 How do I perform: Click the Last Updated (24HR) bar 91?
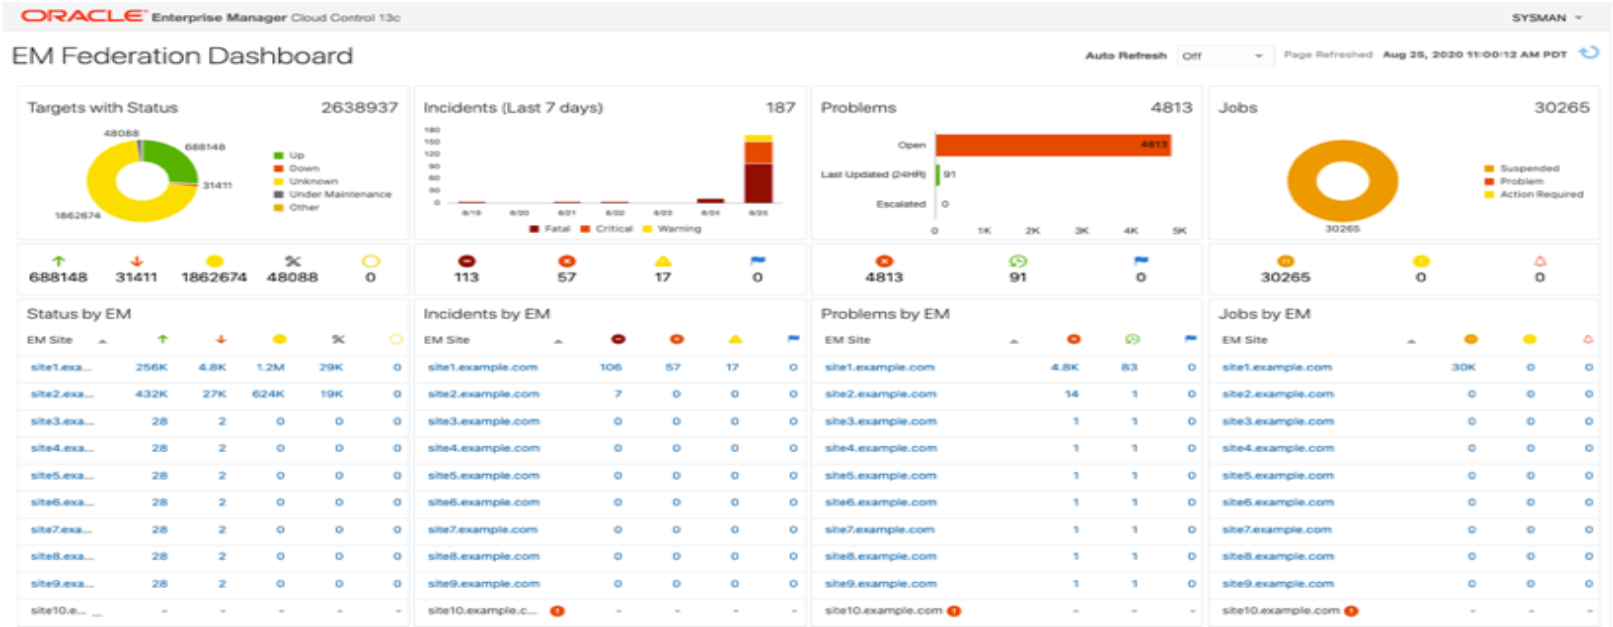point(938,174)
